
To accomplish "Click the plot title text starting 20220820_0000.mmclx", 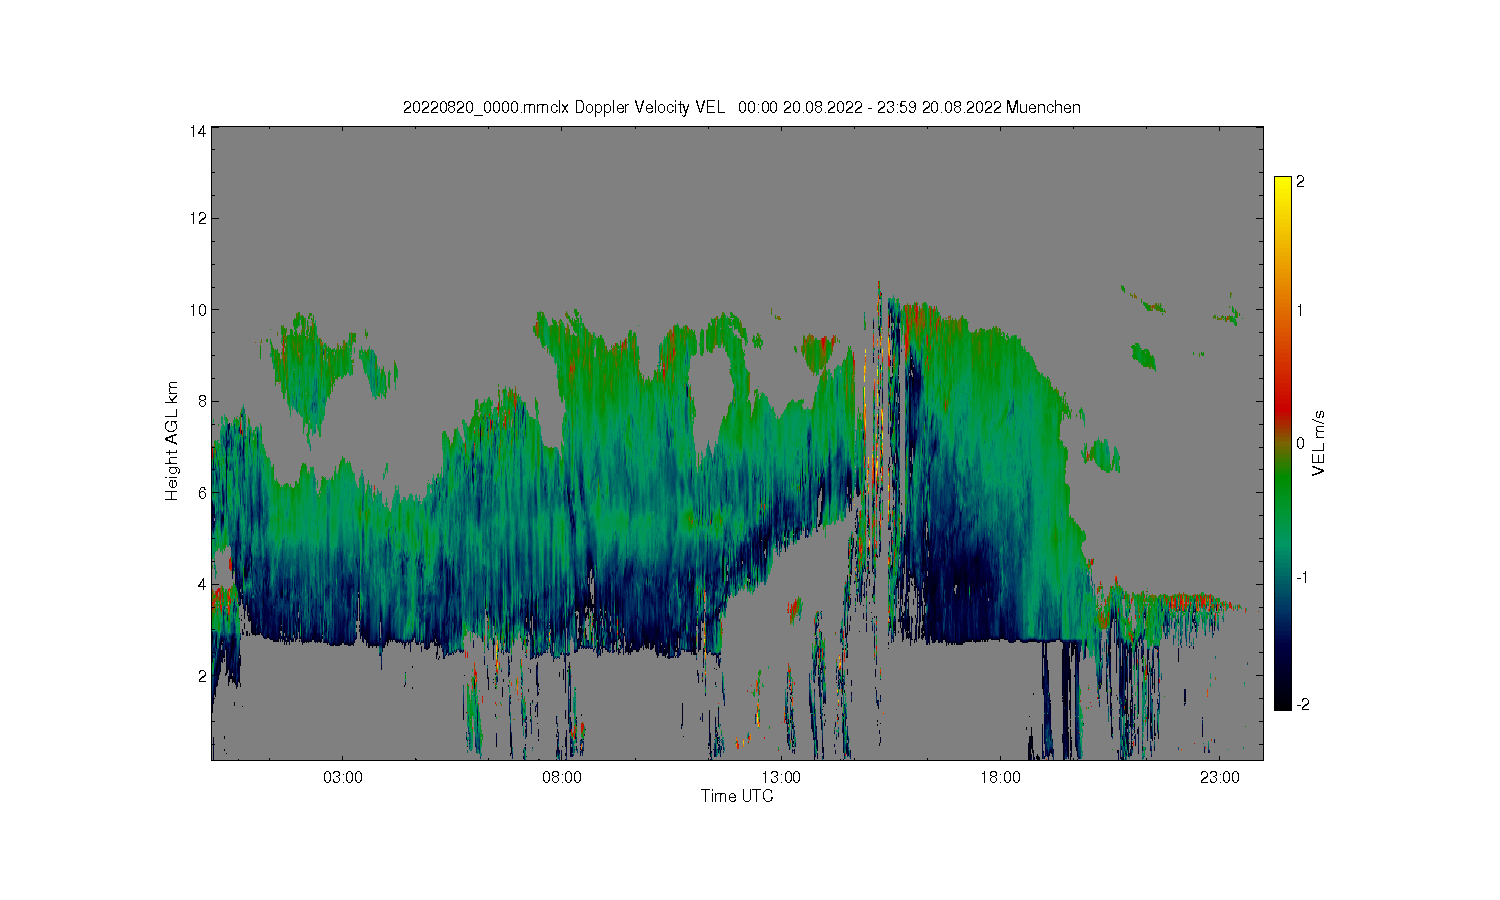I will tap(741, 107).
